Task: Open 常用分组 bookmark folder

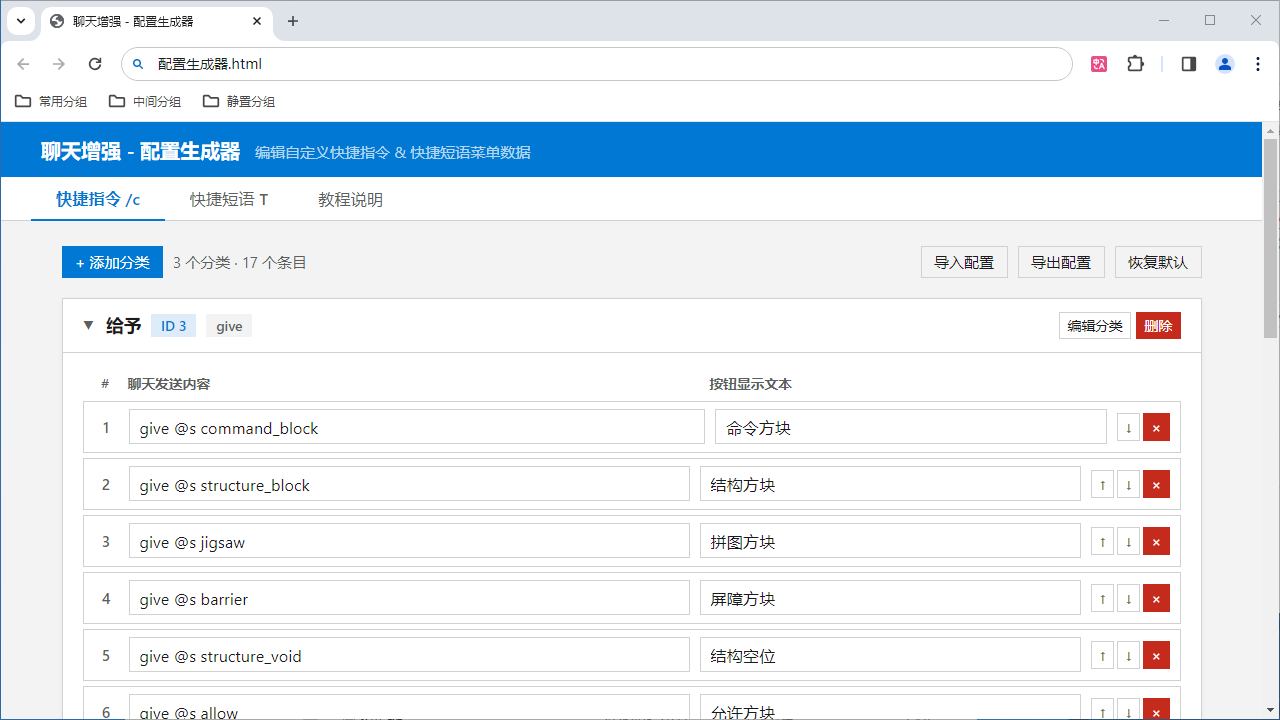Action: pos(51,101)
